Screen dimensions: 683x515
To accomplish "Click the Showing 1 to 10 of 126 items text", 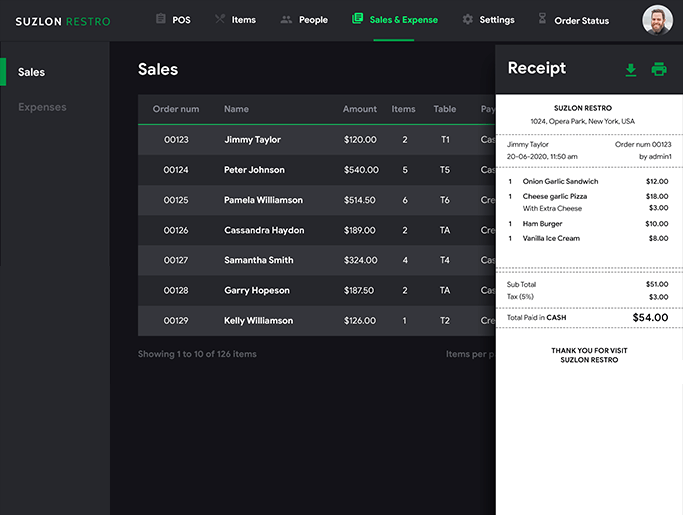I will click(197, 354).
